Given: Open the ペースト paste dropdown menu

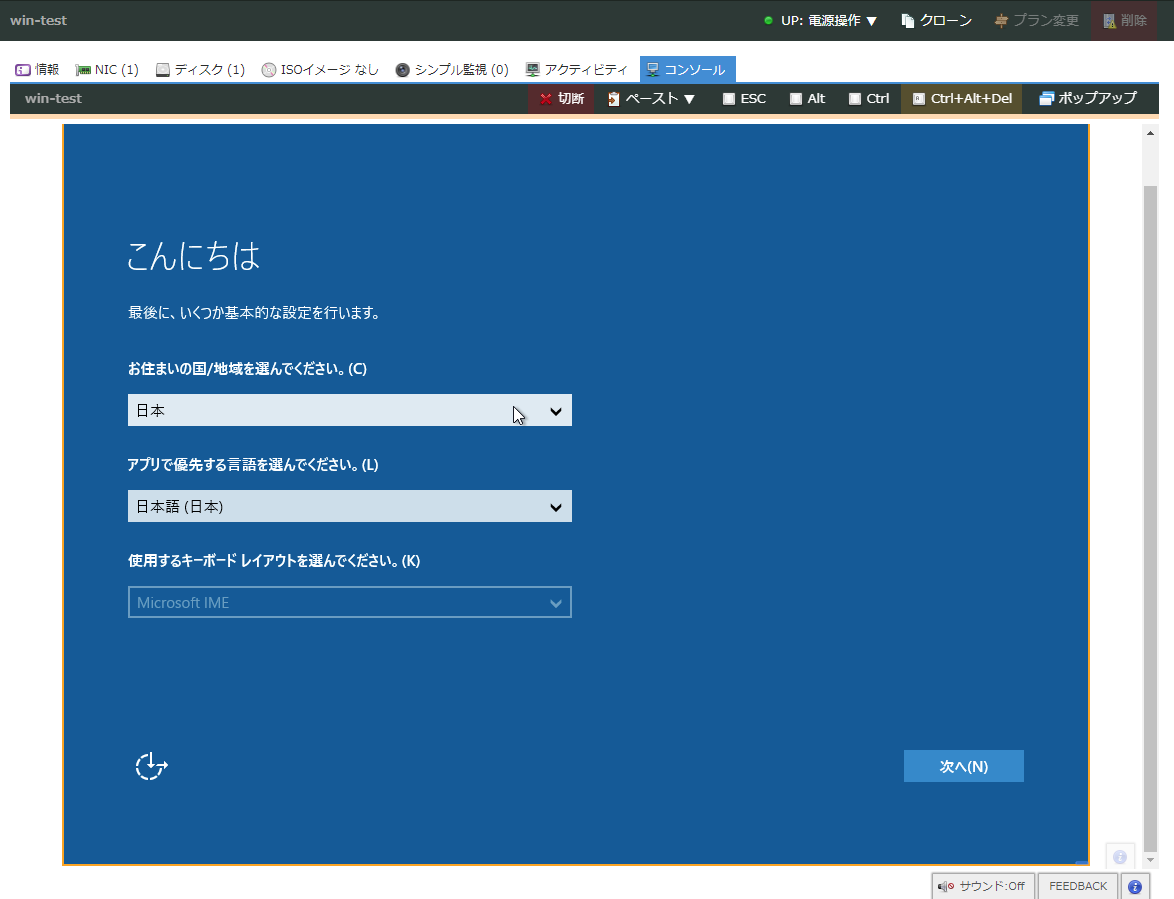Looking at the screenshot, I should tap(651, 99).
